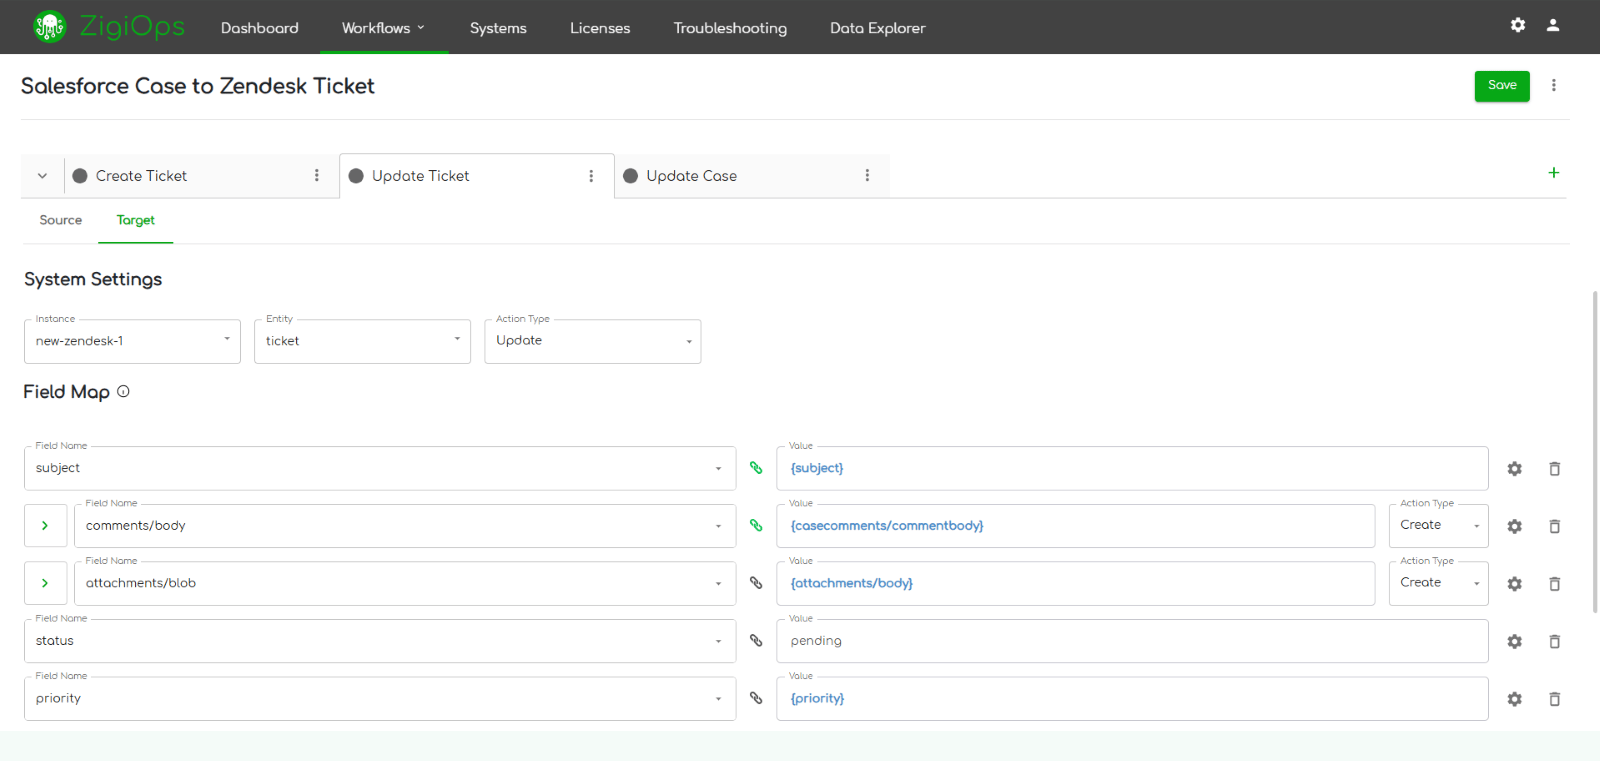
Task: Click the {attachments/body} value field
Action: click(x=1076, y=583)
